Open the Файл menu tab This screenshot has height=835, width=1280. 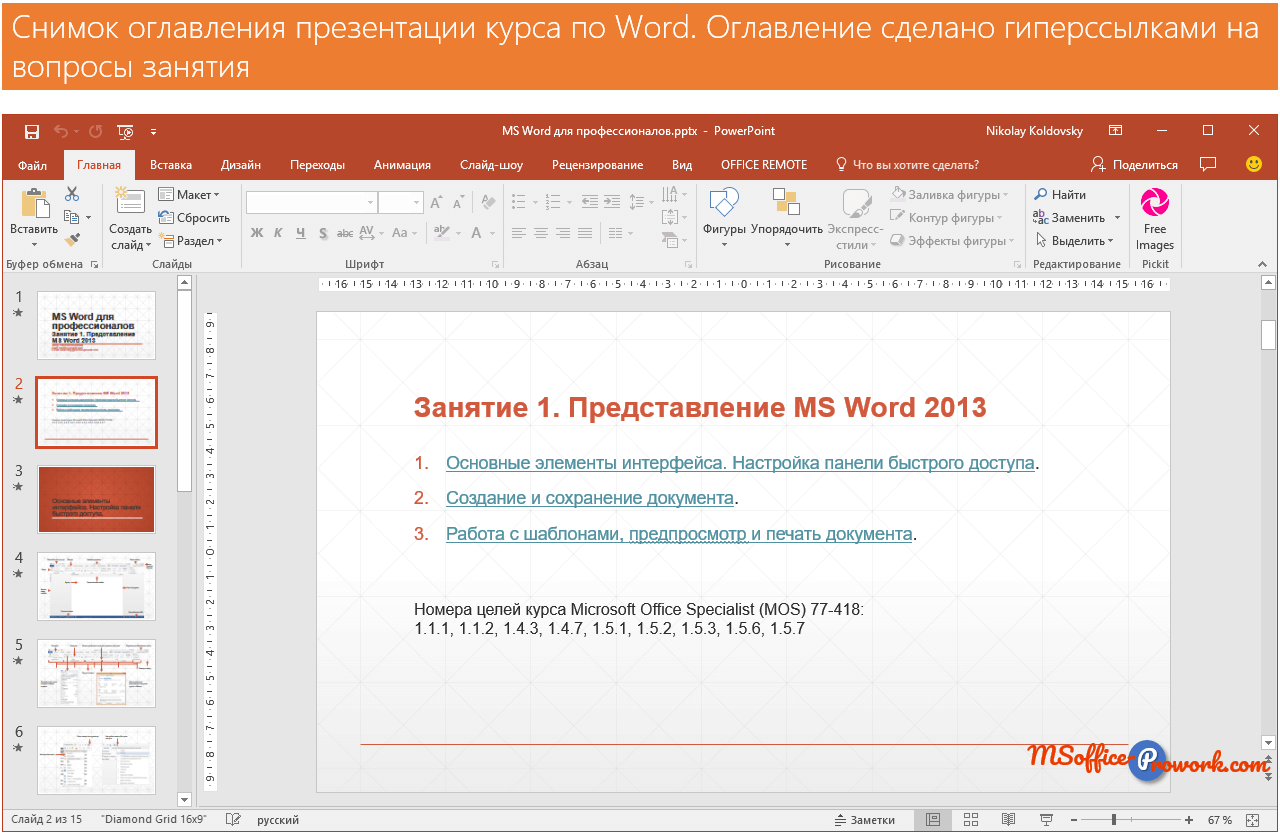[32, 164]
